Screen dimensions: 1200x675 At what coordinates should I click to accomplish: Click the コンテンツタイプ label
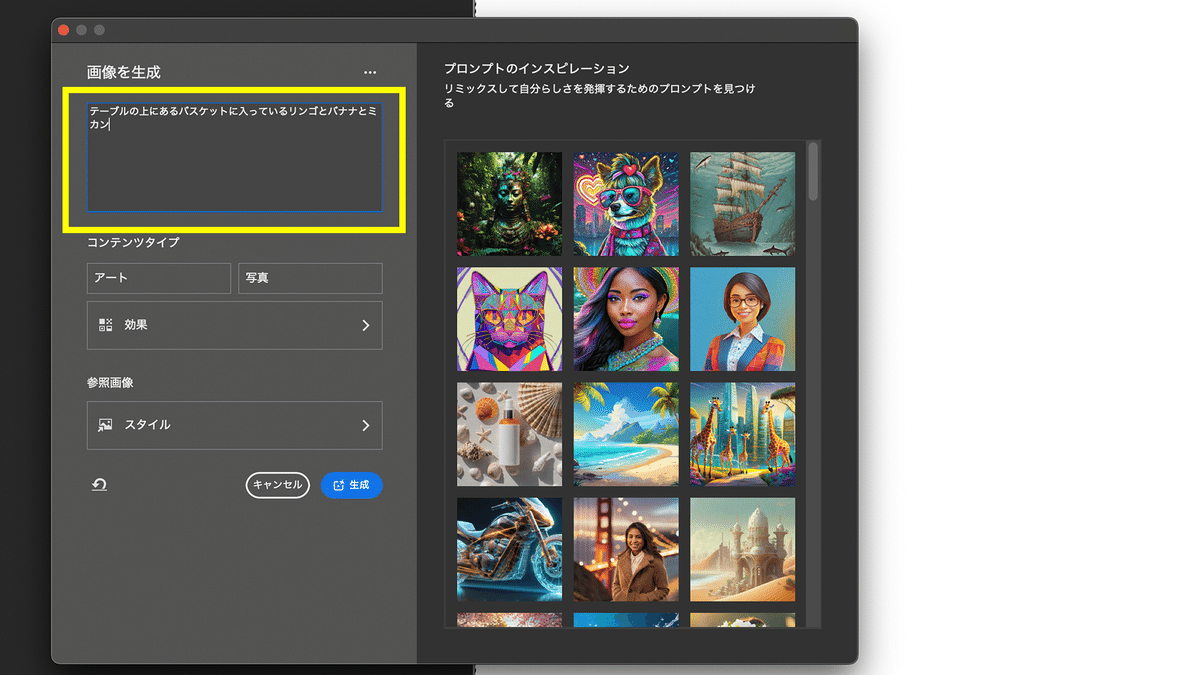tap(133, 242)
